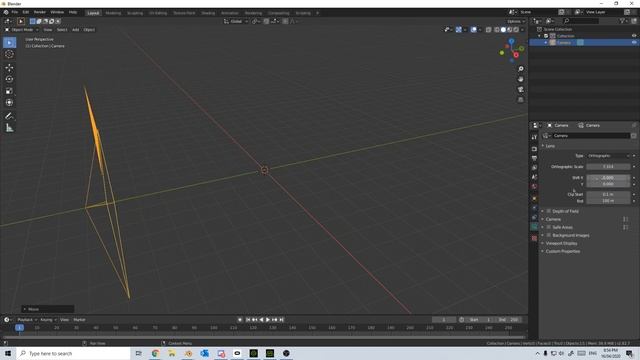Expand the Depth of Field panel
Viewport: 640px width, 360px height.
coord(543,211)
